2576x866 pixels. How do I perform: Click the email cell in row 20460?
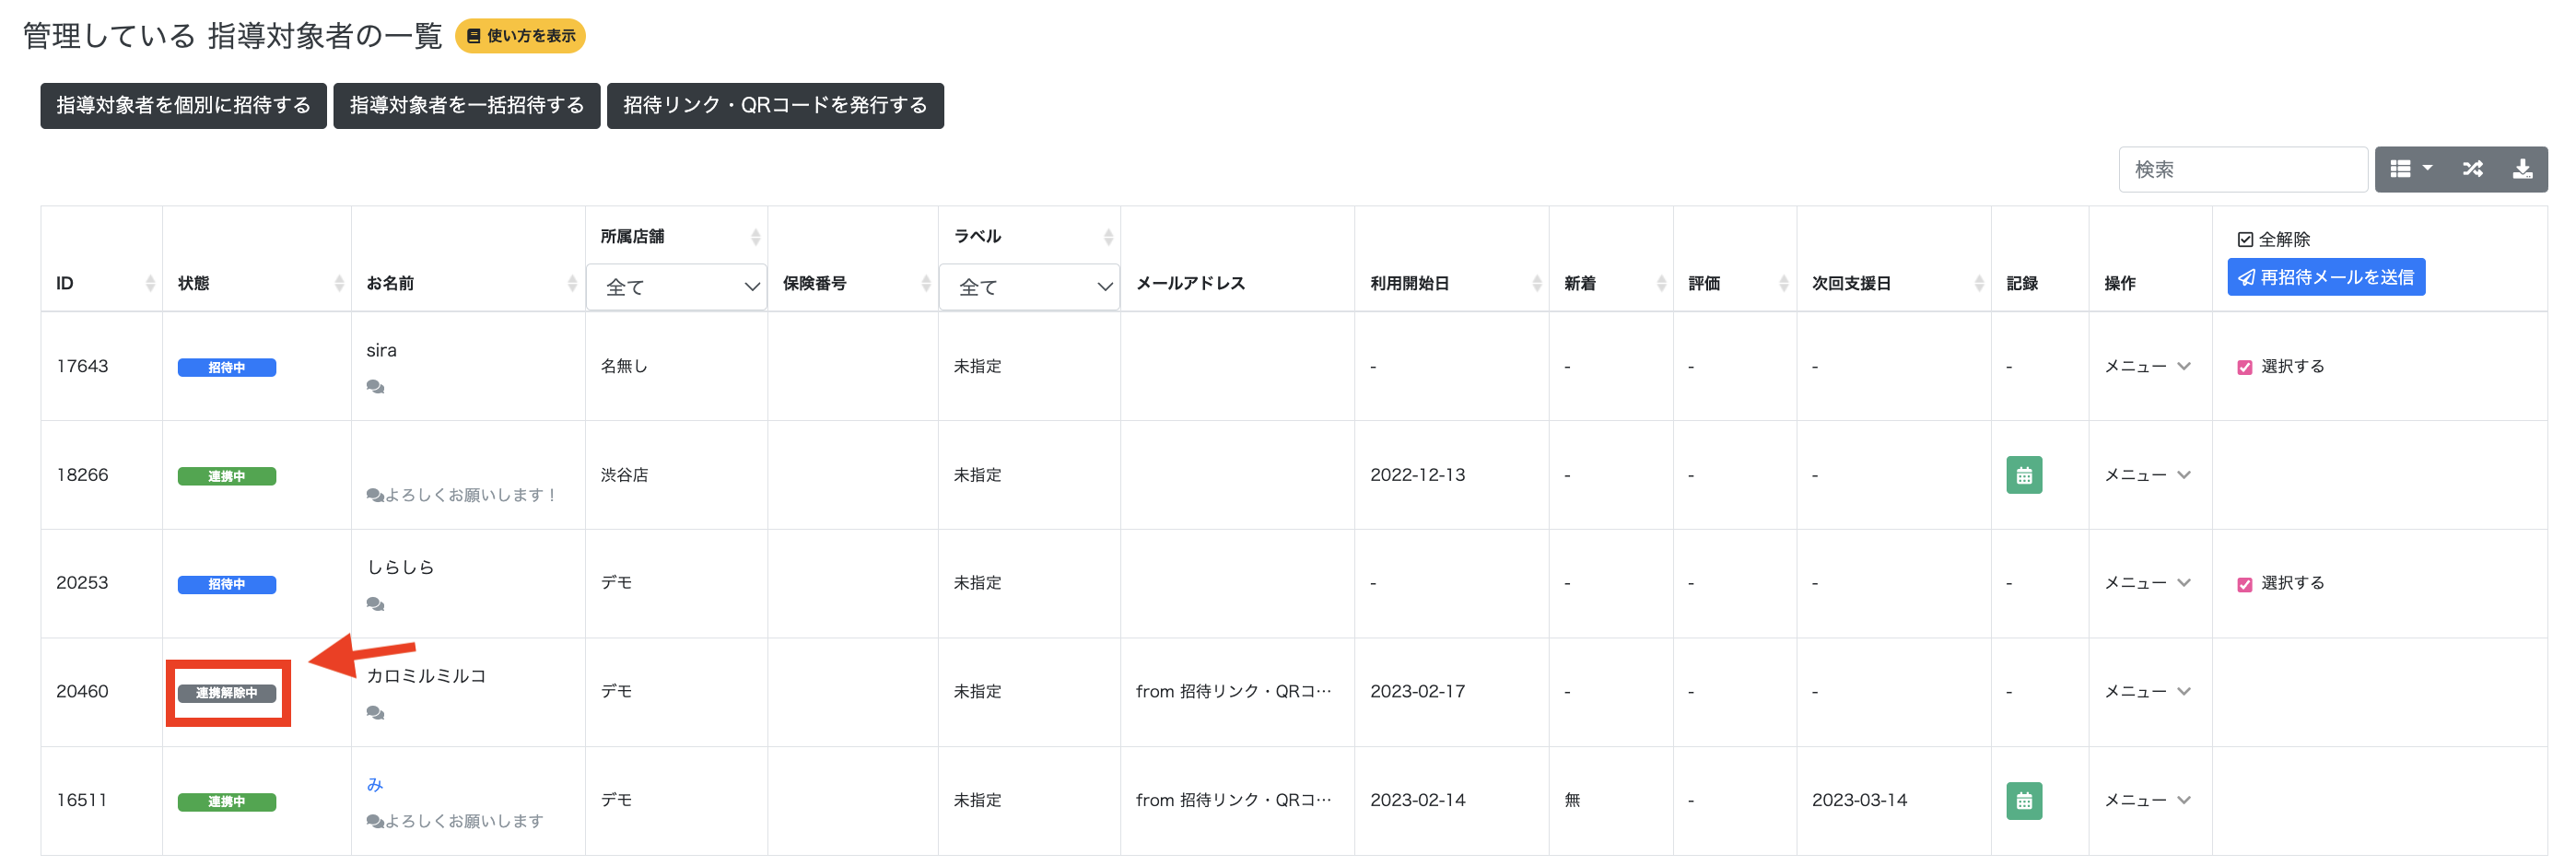point(1233,692)
